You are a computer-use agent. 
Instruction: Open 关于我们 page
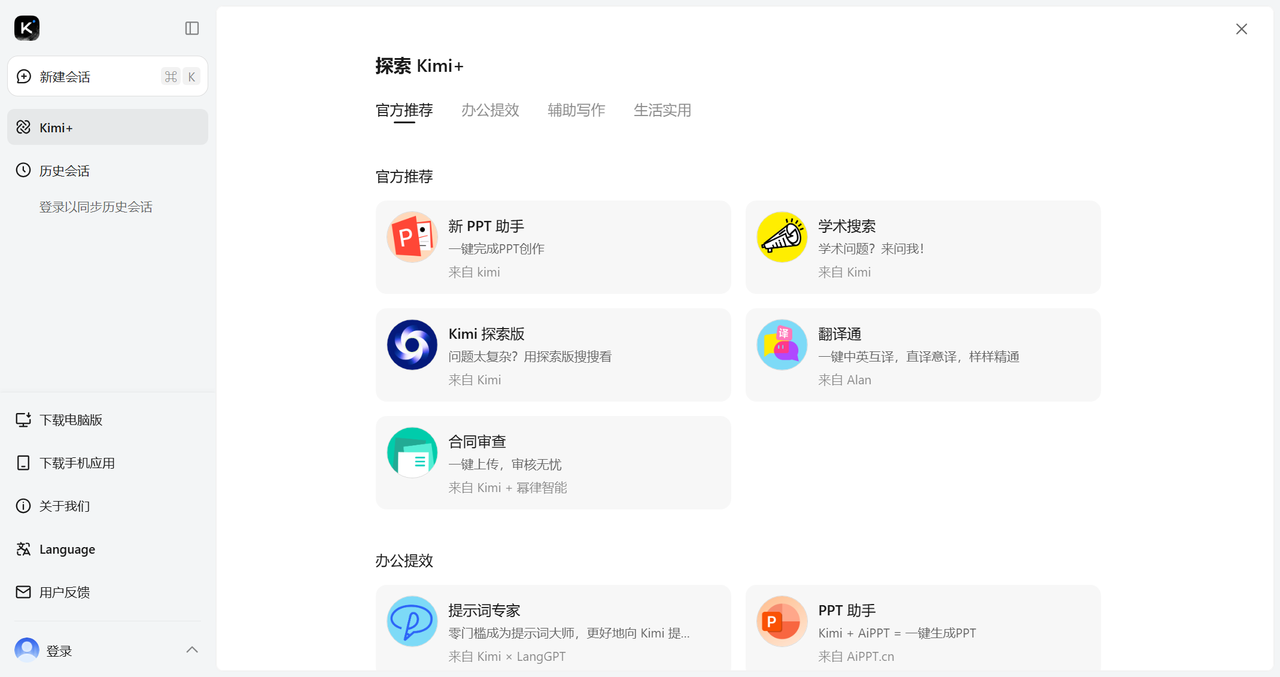(108, 506)
